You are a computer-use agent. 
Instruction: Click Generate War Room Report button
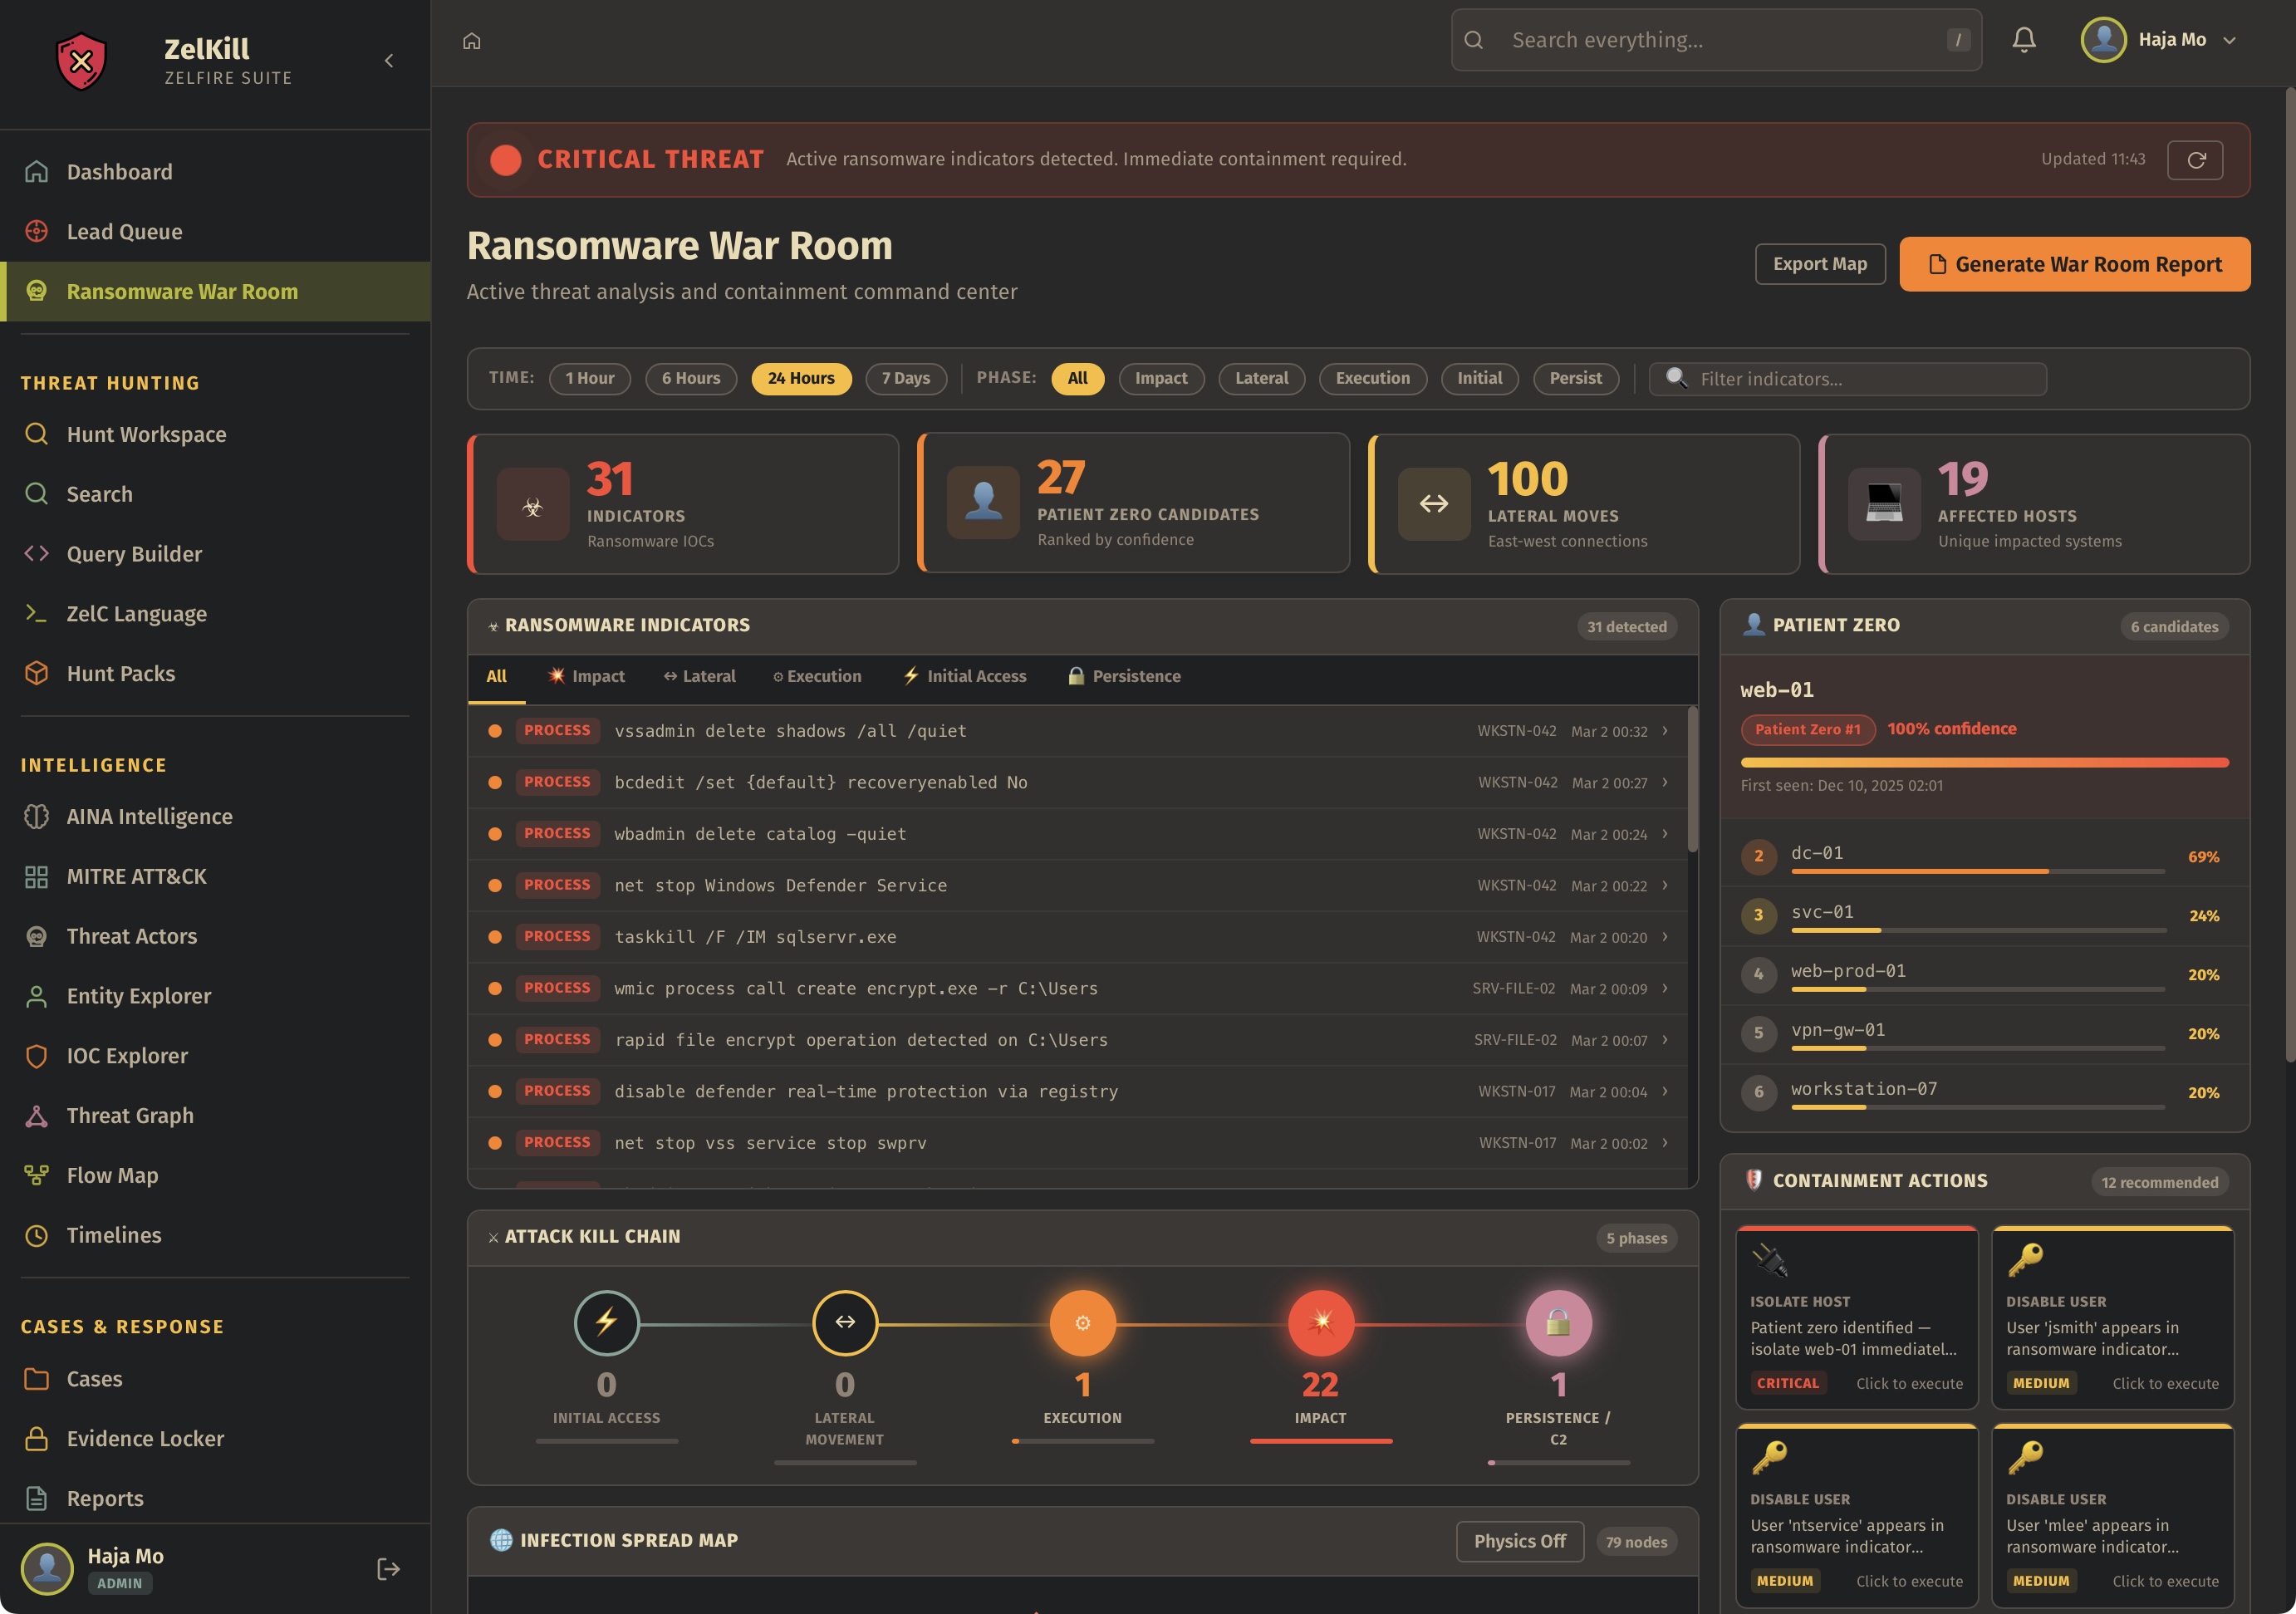pos(2074,264)
